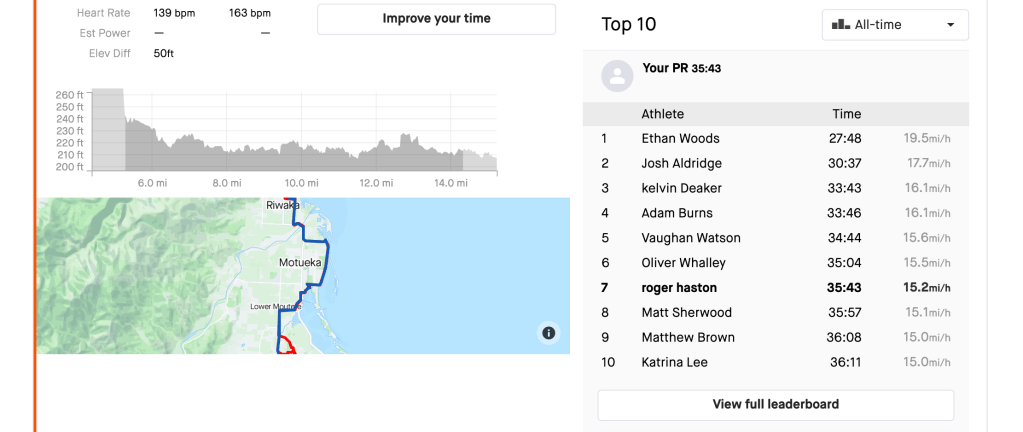Viewport: 1023px width, 432px height.
Task: Click Ethan Woods time 27:48
Action: click(x=844, y=139)
